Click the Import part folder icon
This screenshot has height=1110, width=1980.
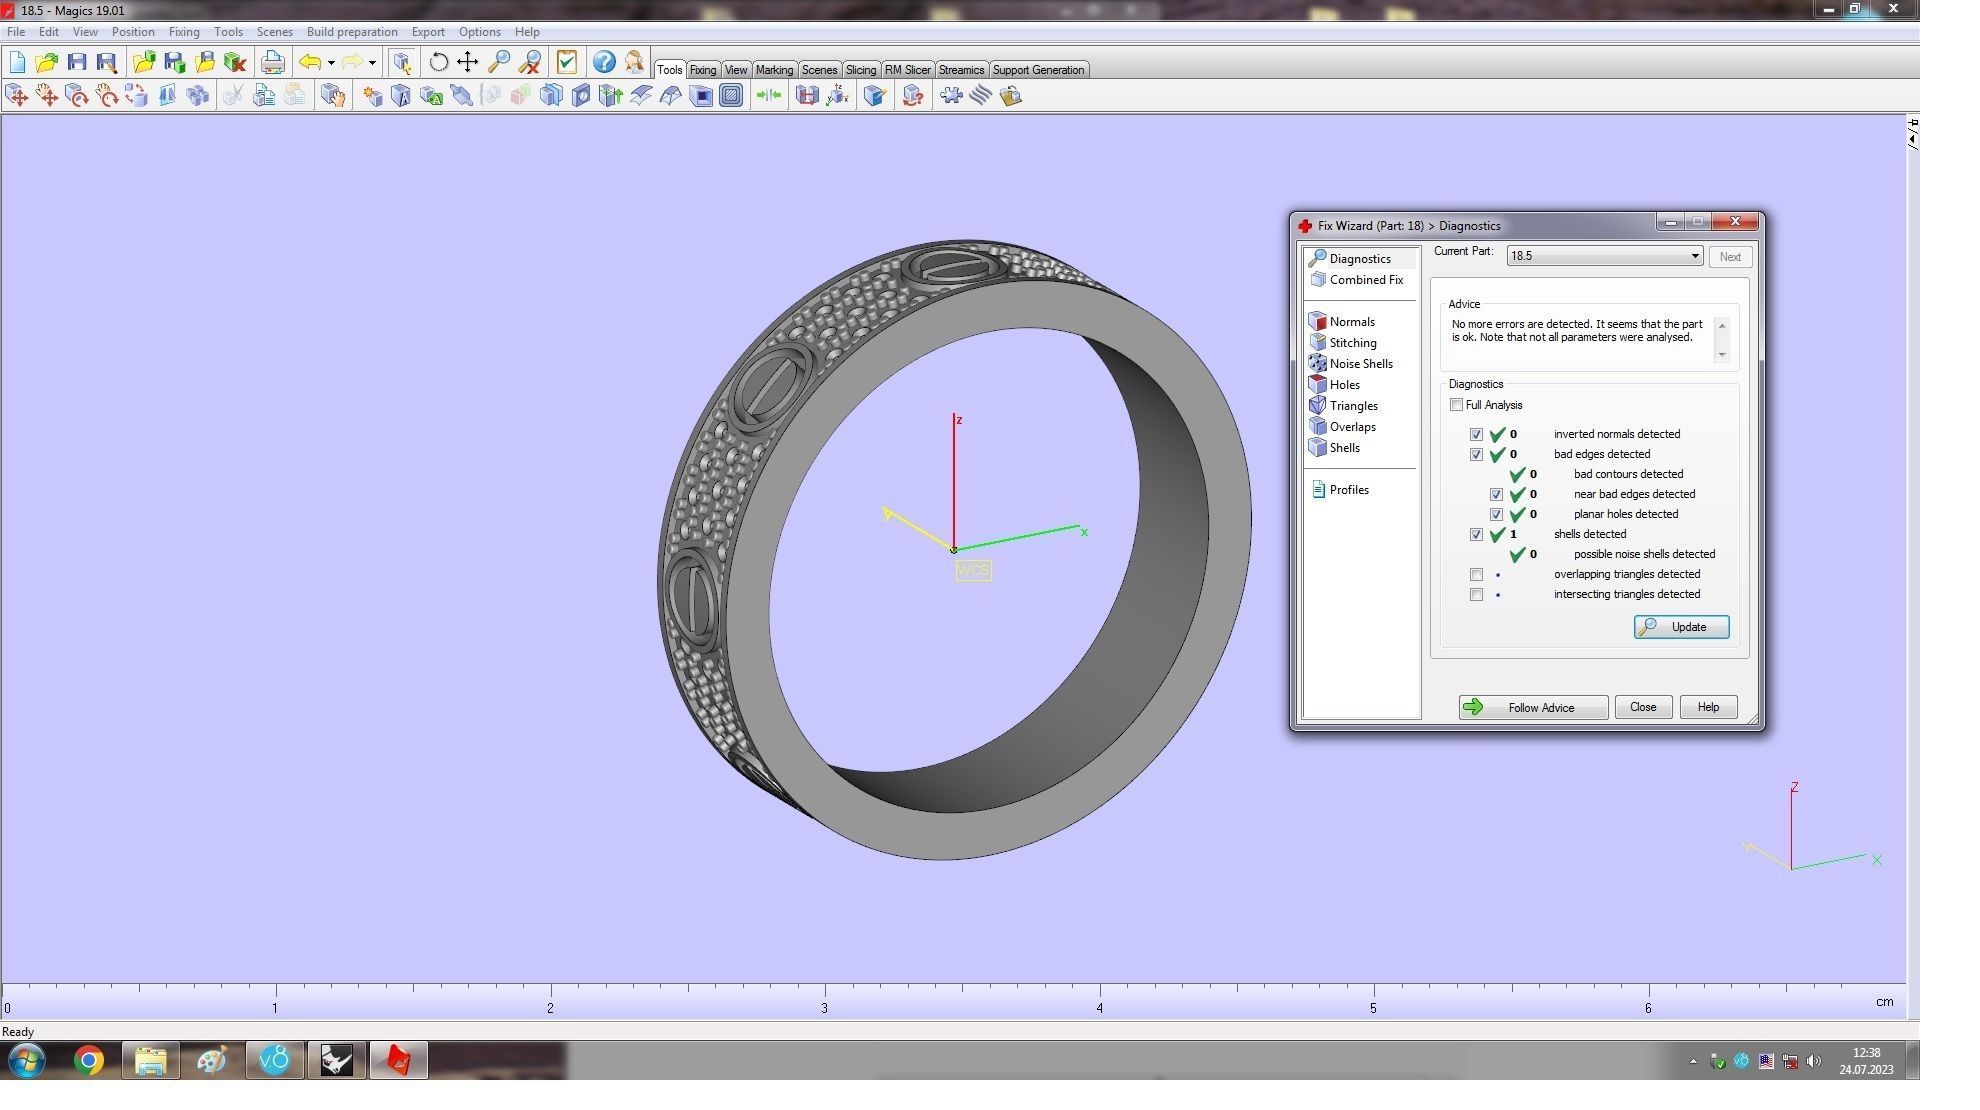tap(144, 62)
